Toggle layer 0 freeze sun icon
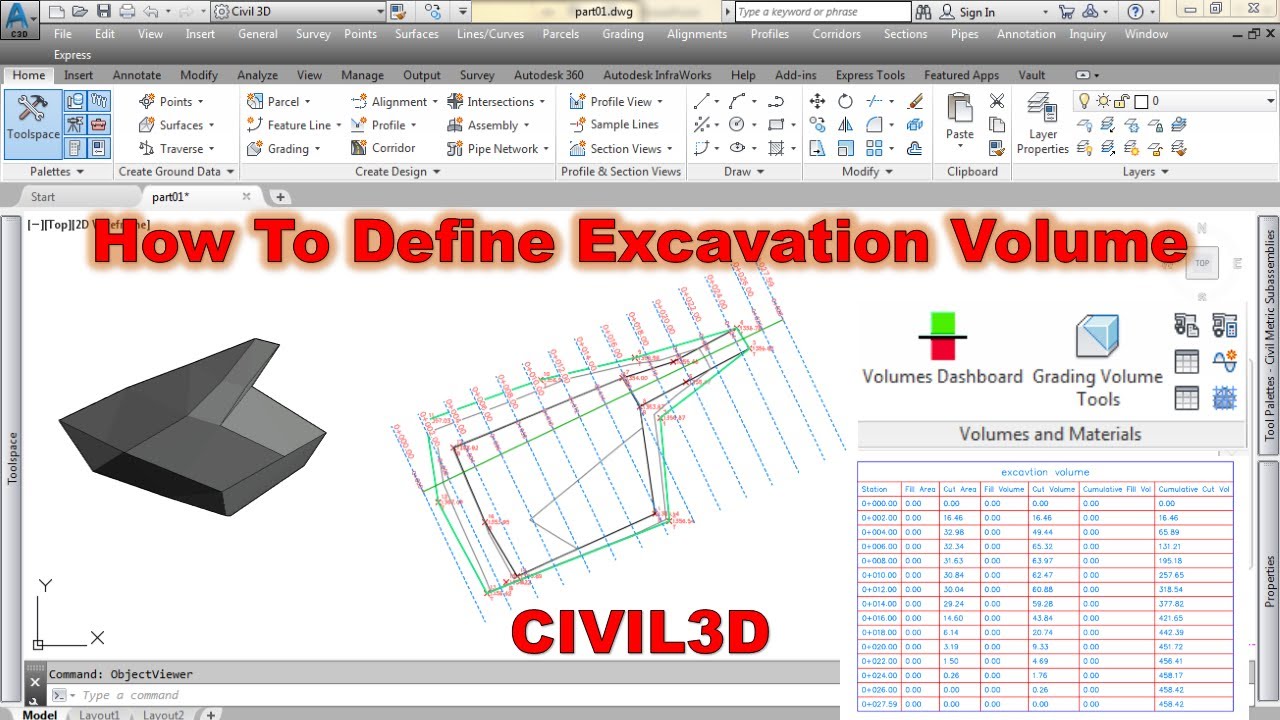This screenshot has width=1280, height=720. (x=1103, y=101)
